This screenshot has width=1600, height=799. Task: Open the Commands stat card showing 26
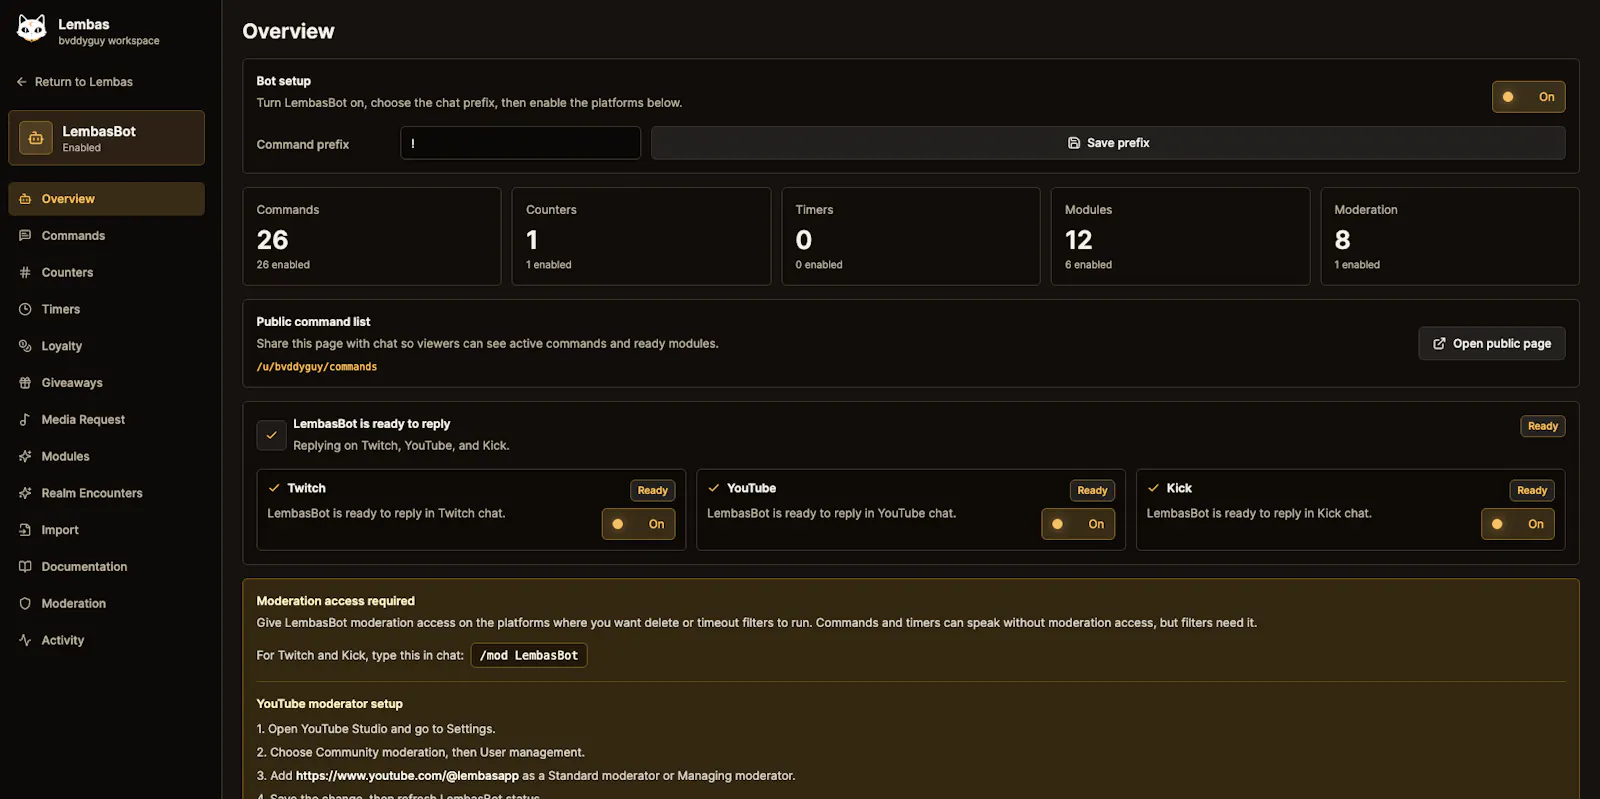pyautogui.click(x=372, y=237)
